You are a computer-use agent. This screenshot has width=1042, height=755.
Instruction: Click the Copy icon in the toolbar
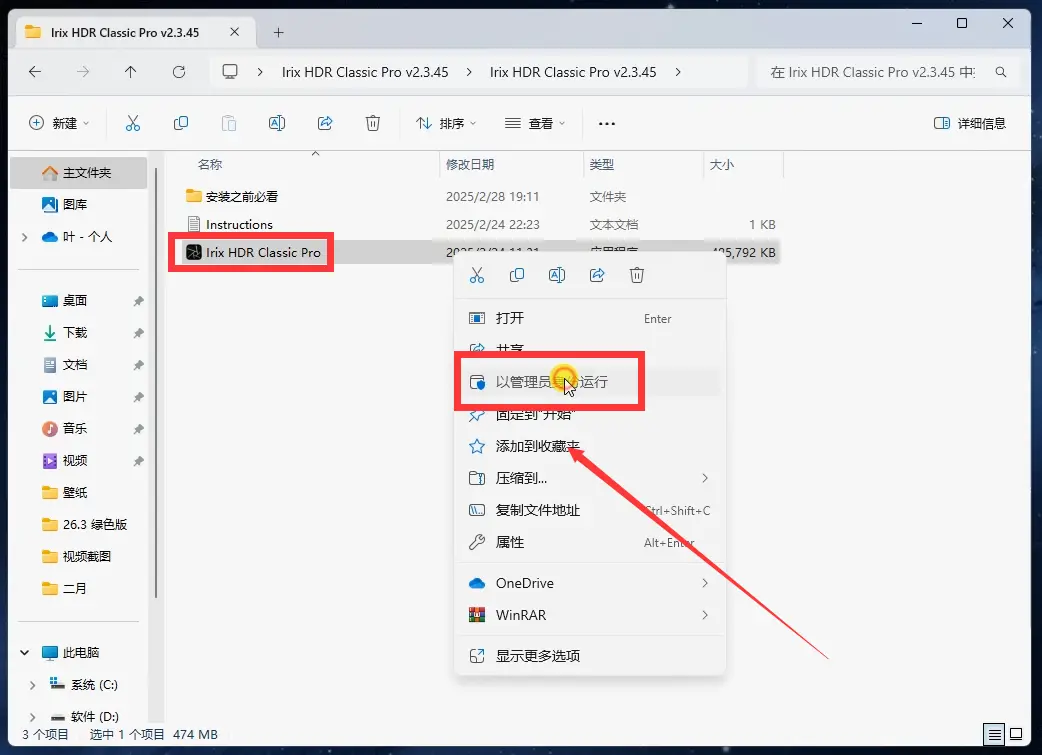pyautogui.click(x=181, y=123)
